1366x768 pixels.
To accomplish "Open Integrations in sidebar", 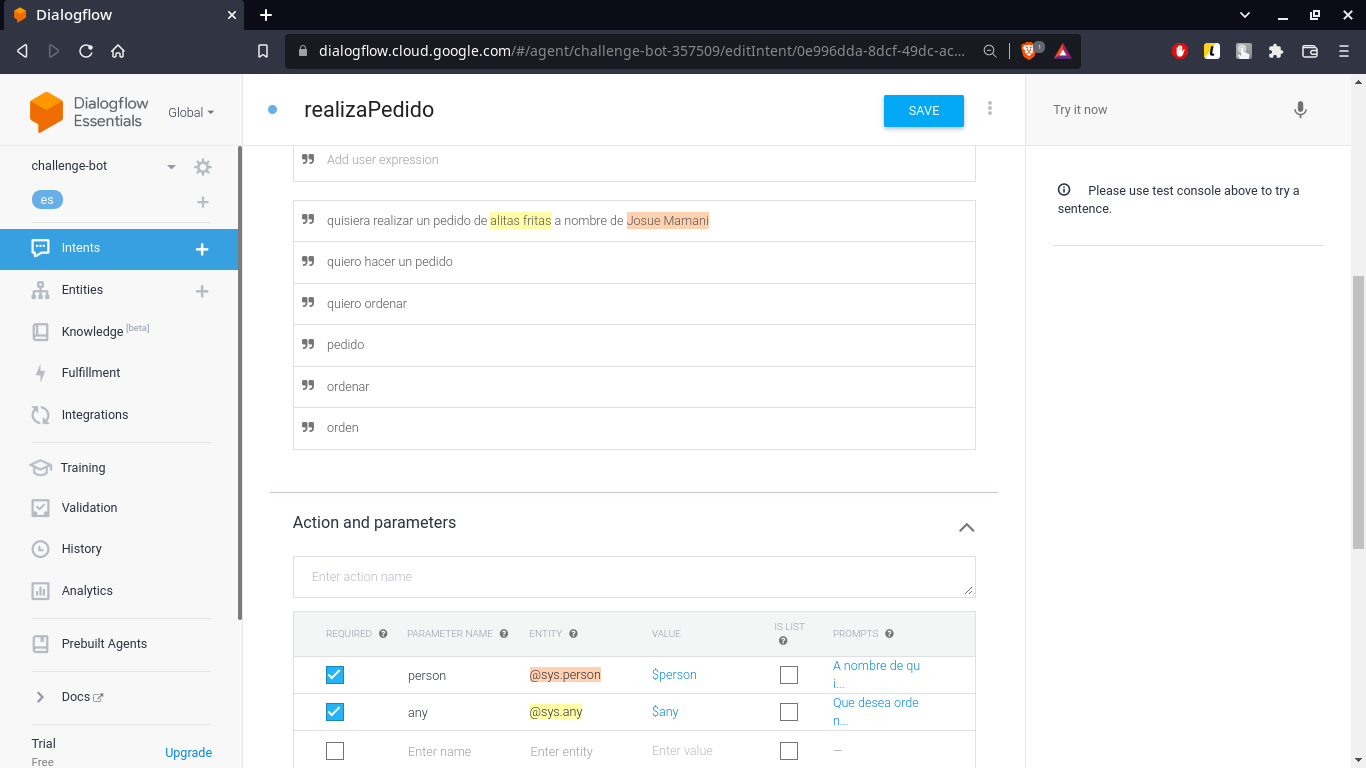I will point(95,415).
